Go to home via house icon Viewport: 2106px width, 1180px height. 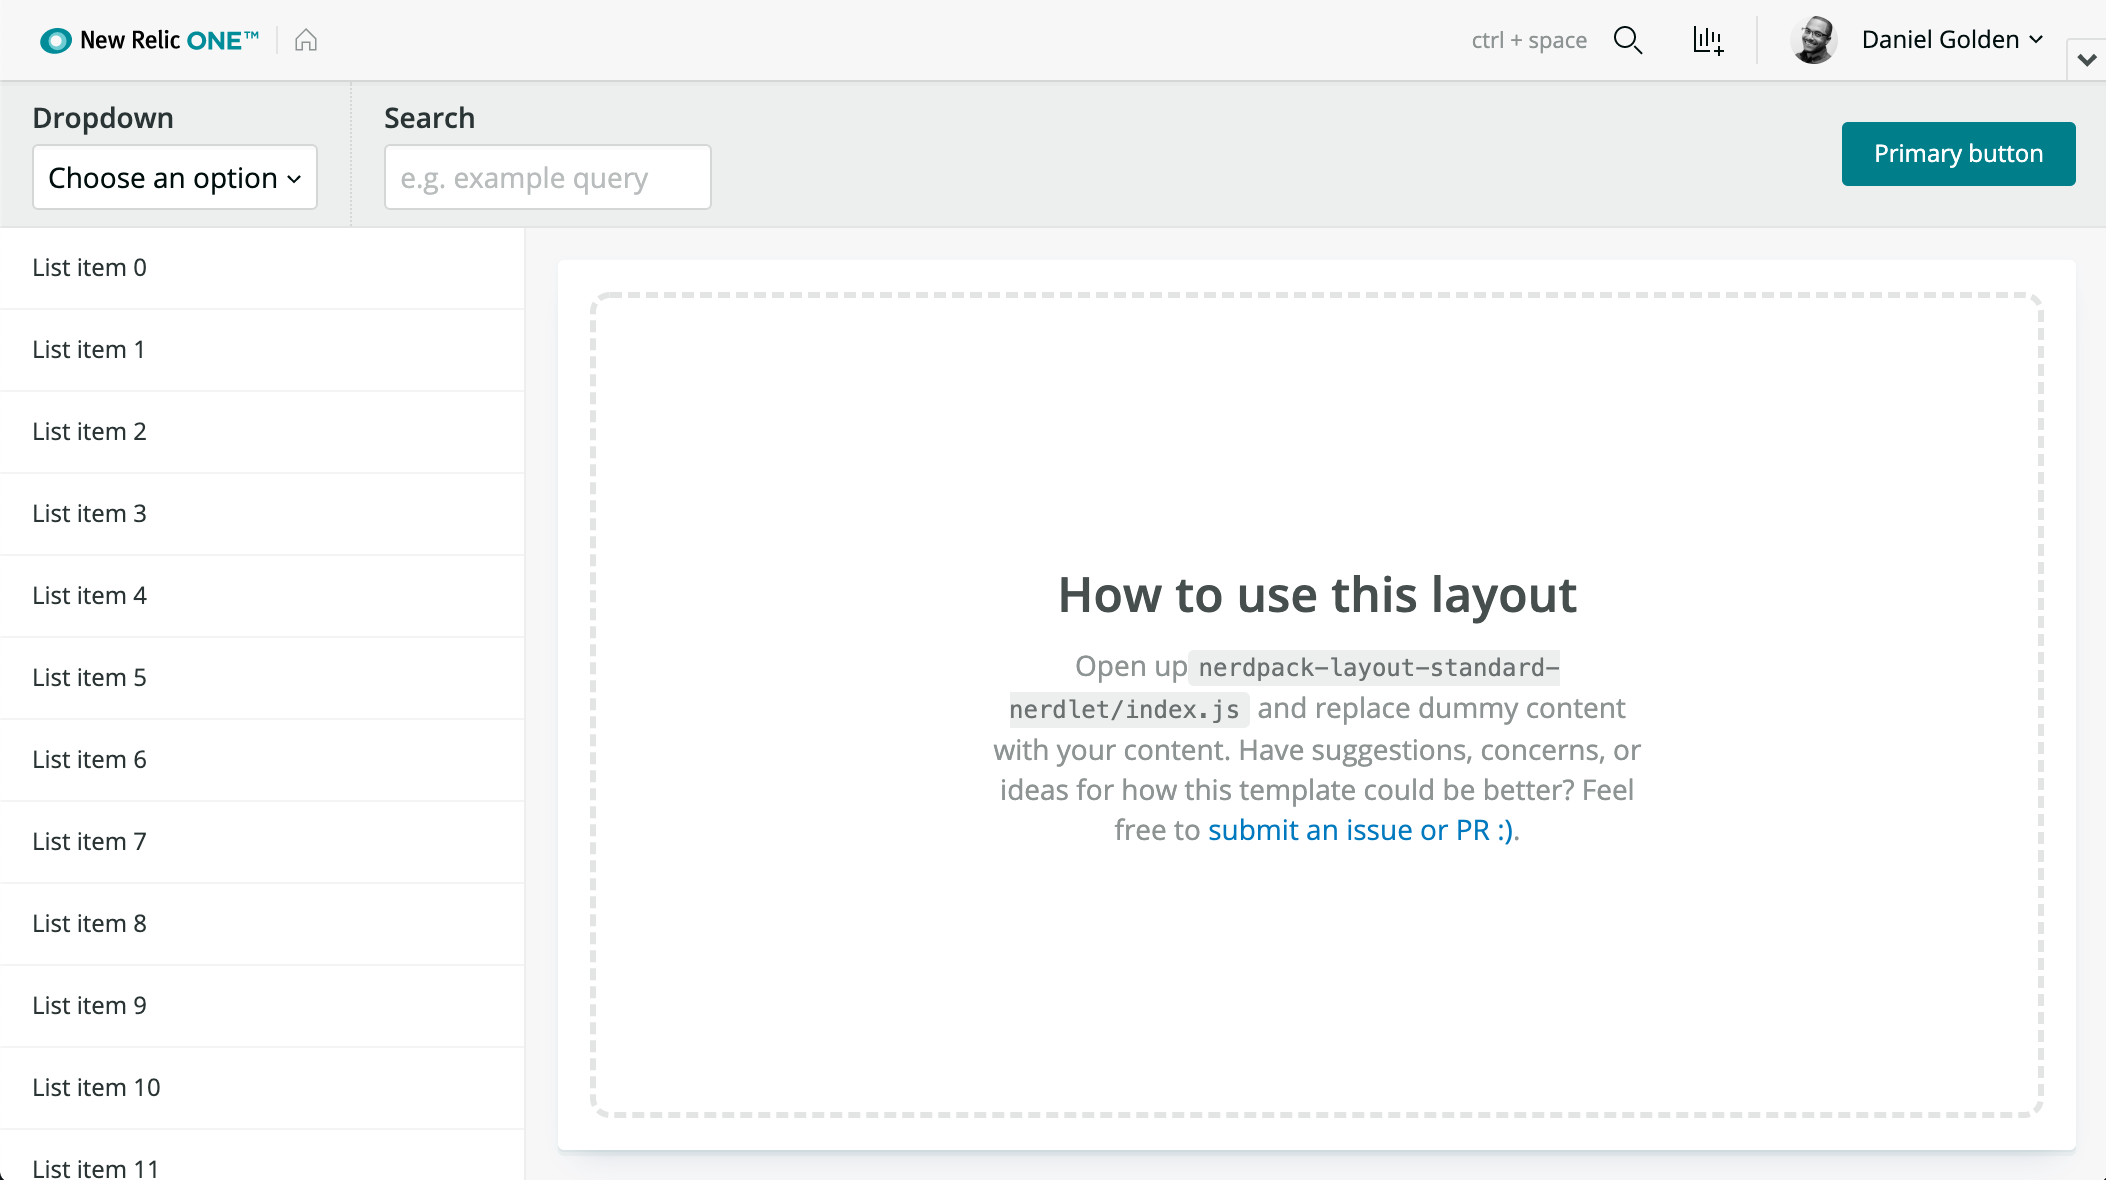pyautogui.click(x=306, y=40)
